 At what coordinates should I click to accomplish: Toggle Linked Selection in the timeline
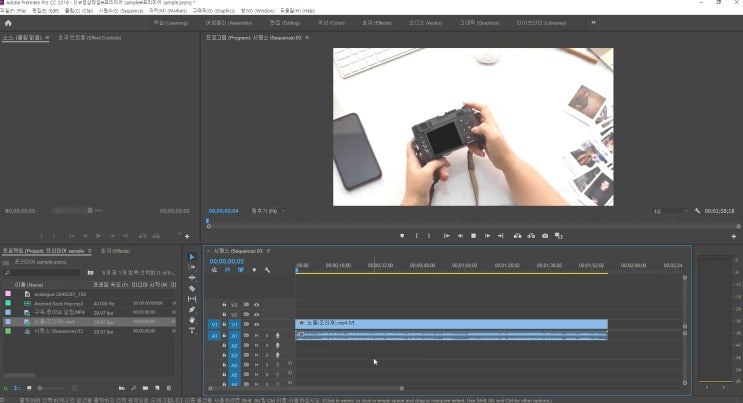click(241, 270)
